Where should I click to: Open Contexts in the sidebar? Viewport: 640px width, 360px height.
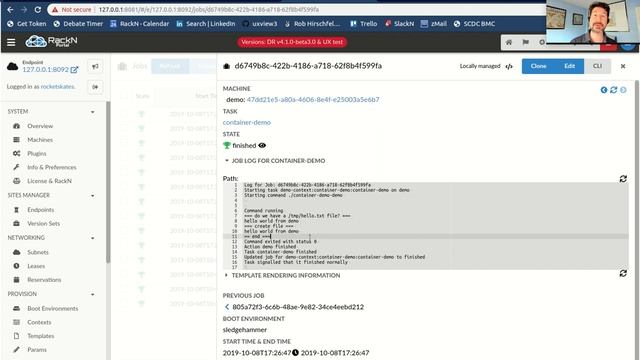pyautogui.click(x=39, y=322)
